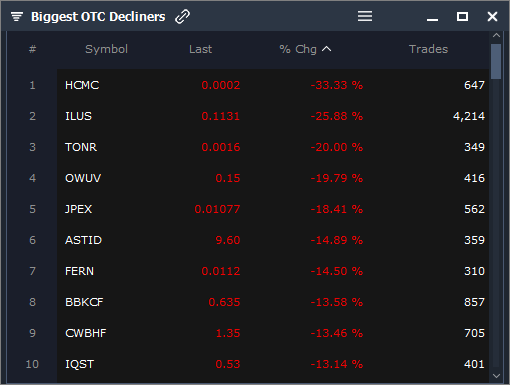Close the Biggest OTC Decliners window
The image size is (510, 385).
click(492, 16)
